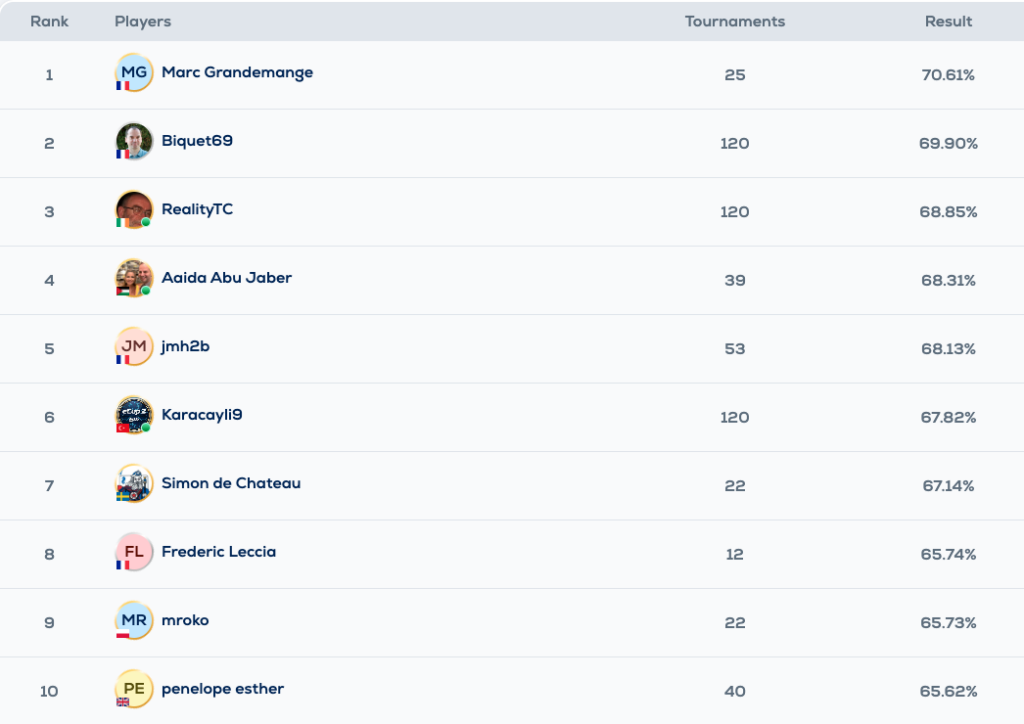
Task: Click the JM avatar for jmh2b
Action: tap(134, 346)
